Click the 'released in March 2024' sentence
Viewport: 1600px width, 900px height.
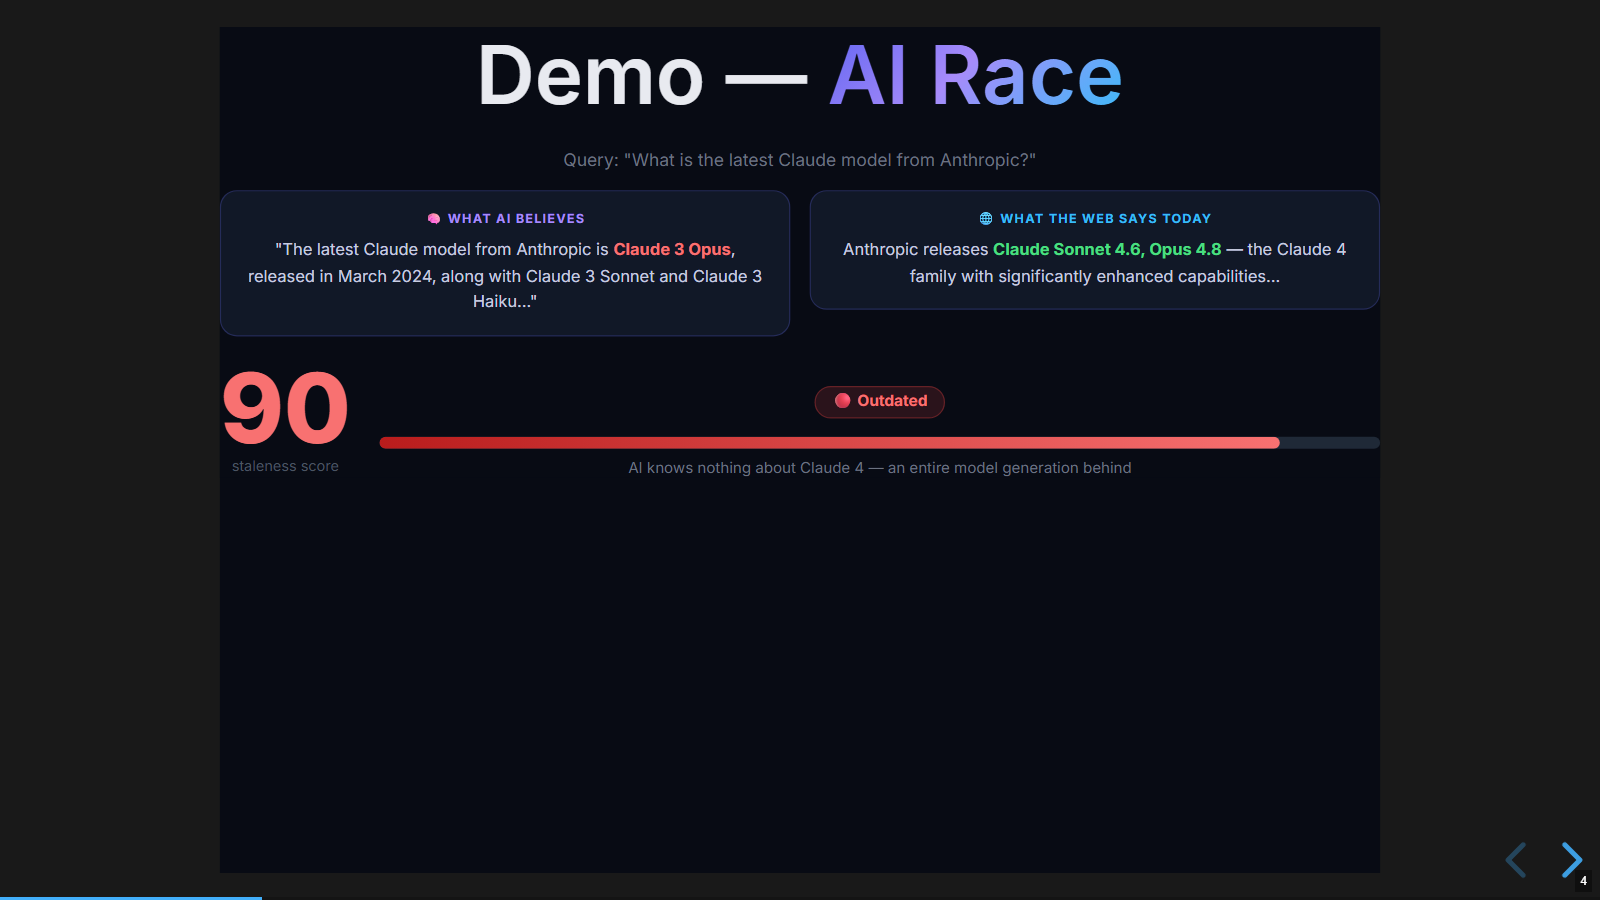point(505,277)
